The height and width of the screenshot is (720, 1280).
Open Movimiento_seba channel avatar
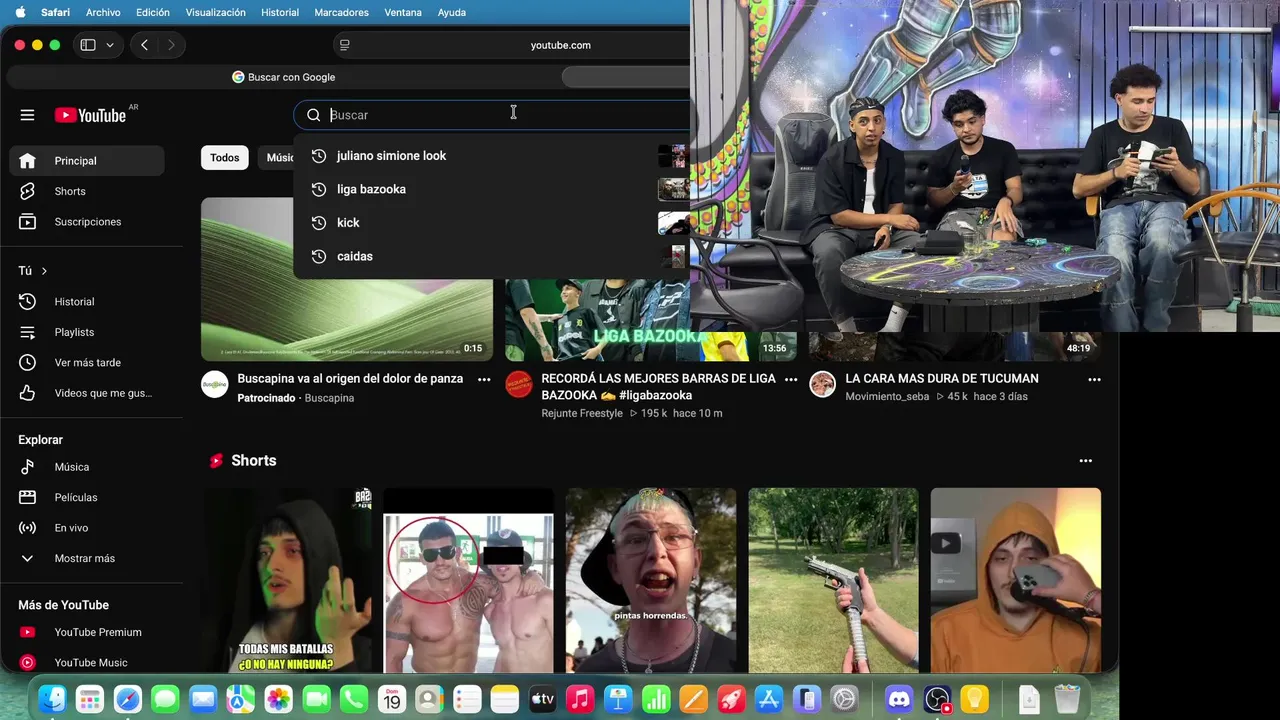[x=822, y=384]
